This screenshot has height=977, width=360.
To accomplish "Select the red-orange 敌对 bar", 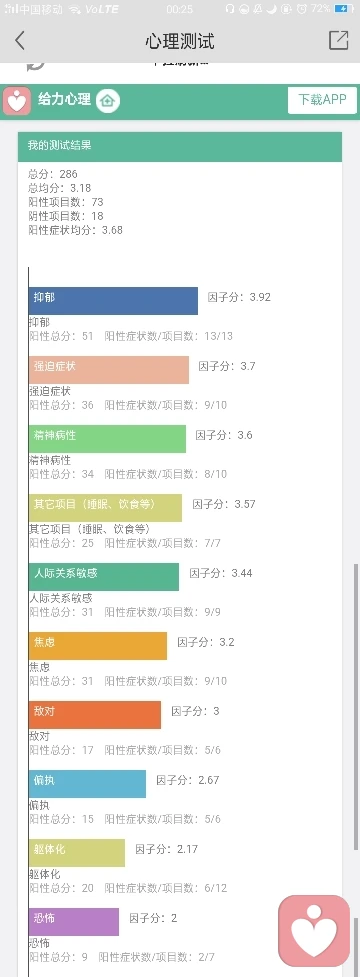I will point(95,715).
